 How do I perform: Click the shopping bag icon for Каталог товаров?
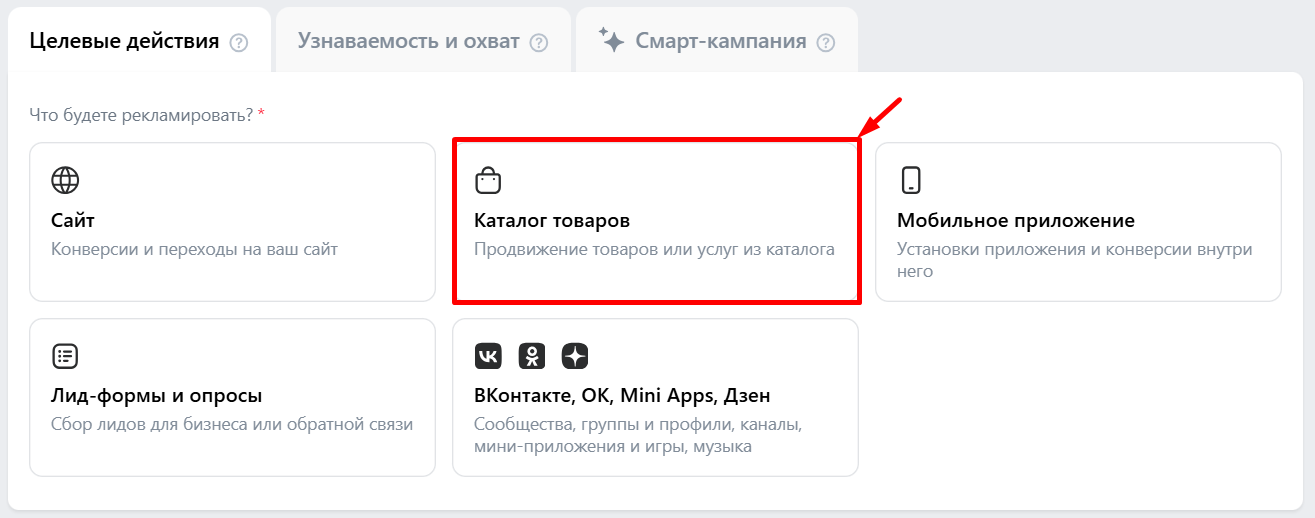click(x=487, y=180)
